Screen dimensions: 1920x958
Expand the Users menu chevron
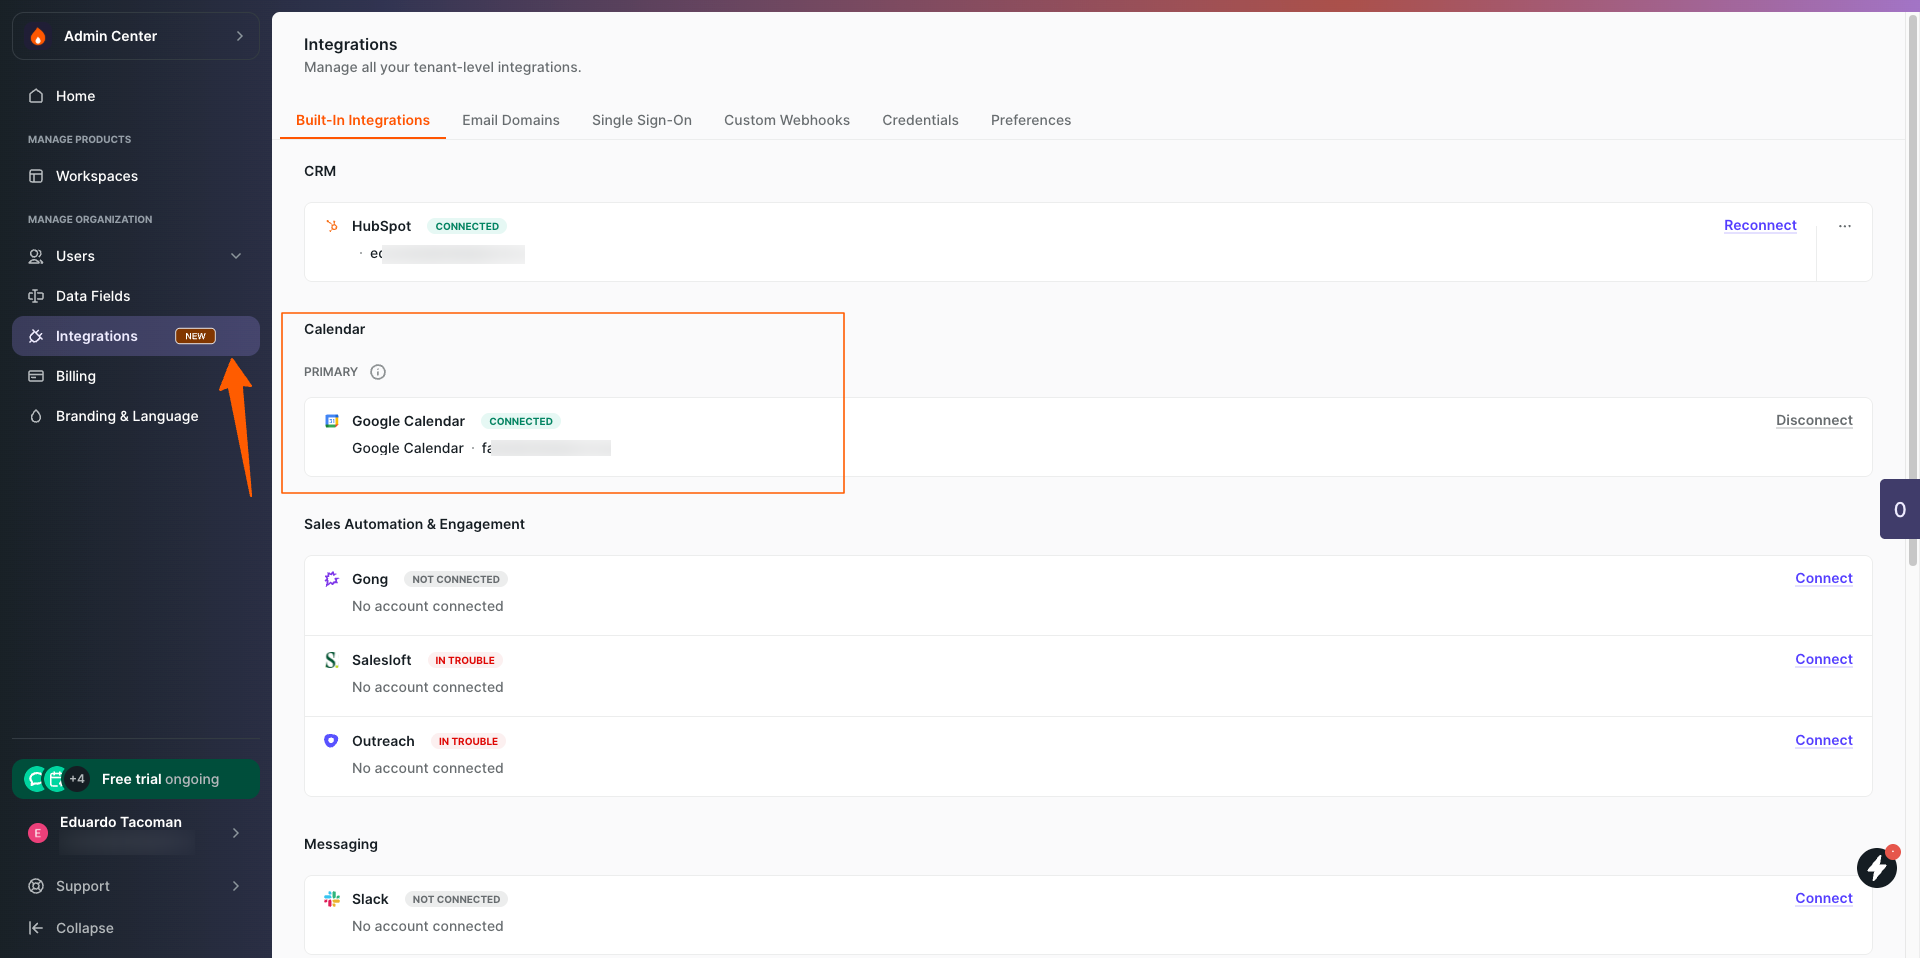point(236,256)
